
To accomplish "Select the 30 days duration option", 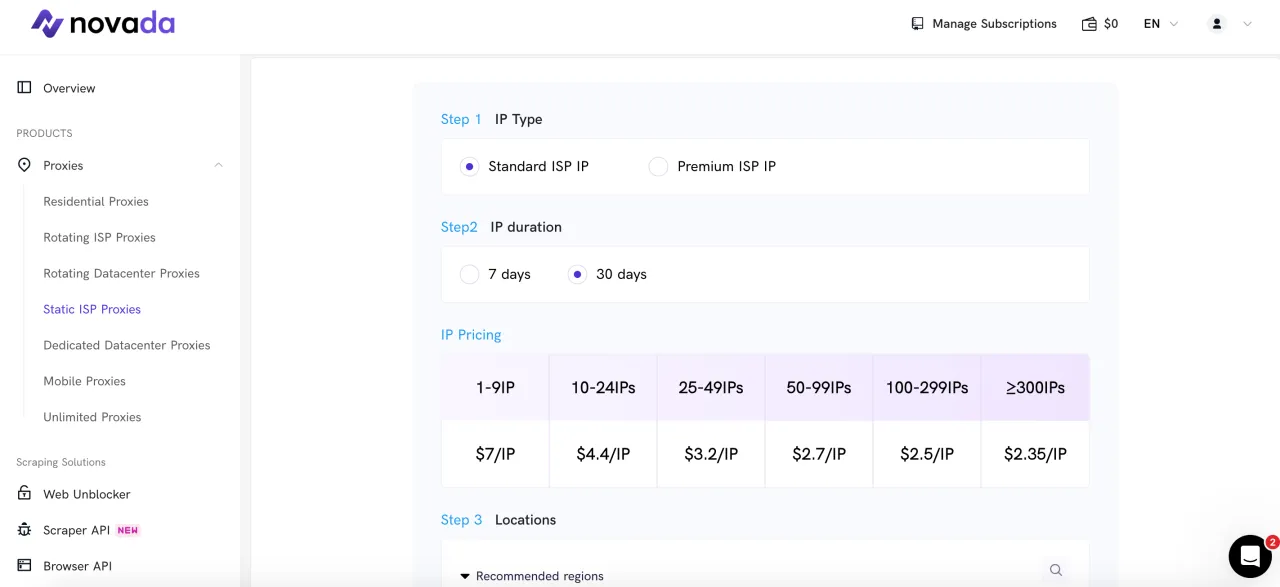I will [577, 275].
